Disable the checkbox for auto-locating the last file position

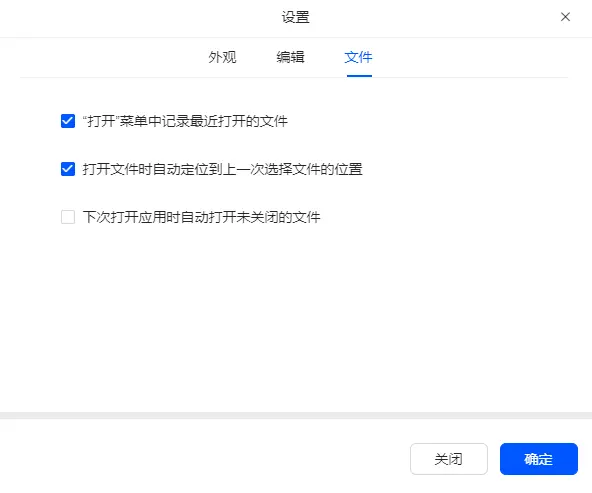(x=68, y=169)
